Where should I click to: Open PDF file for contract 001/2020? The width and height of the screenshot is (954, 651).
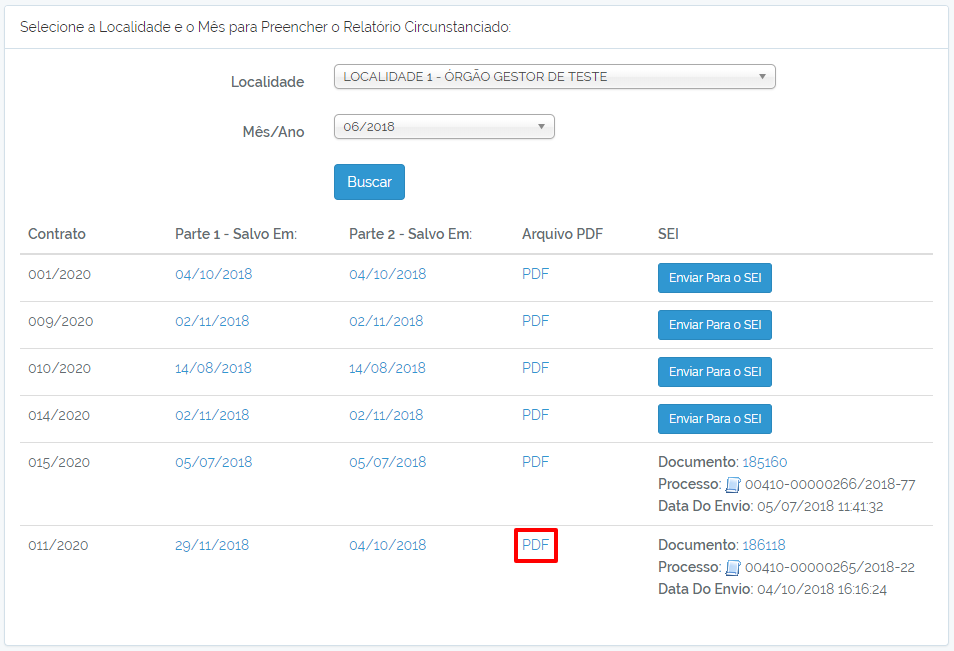(535, 274)
